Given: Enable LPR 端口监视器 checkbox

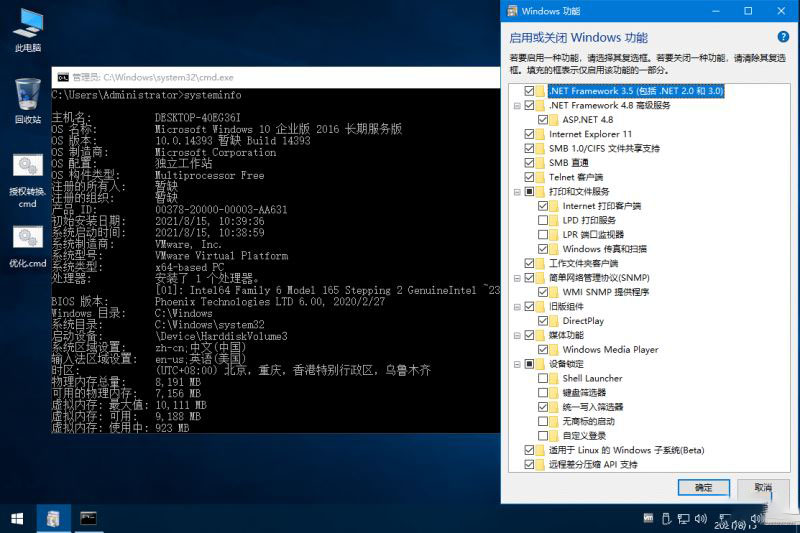Looking at the screenshot, I should click(543, 235).
